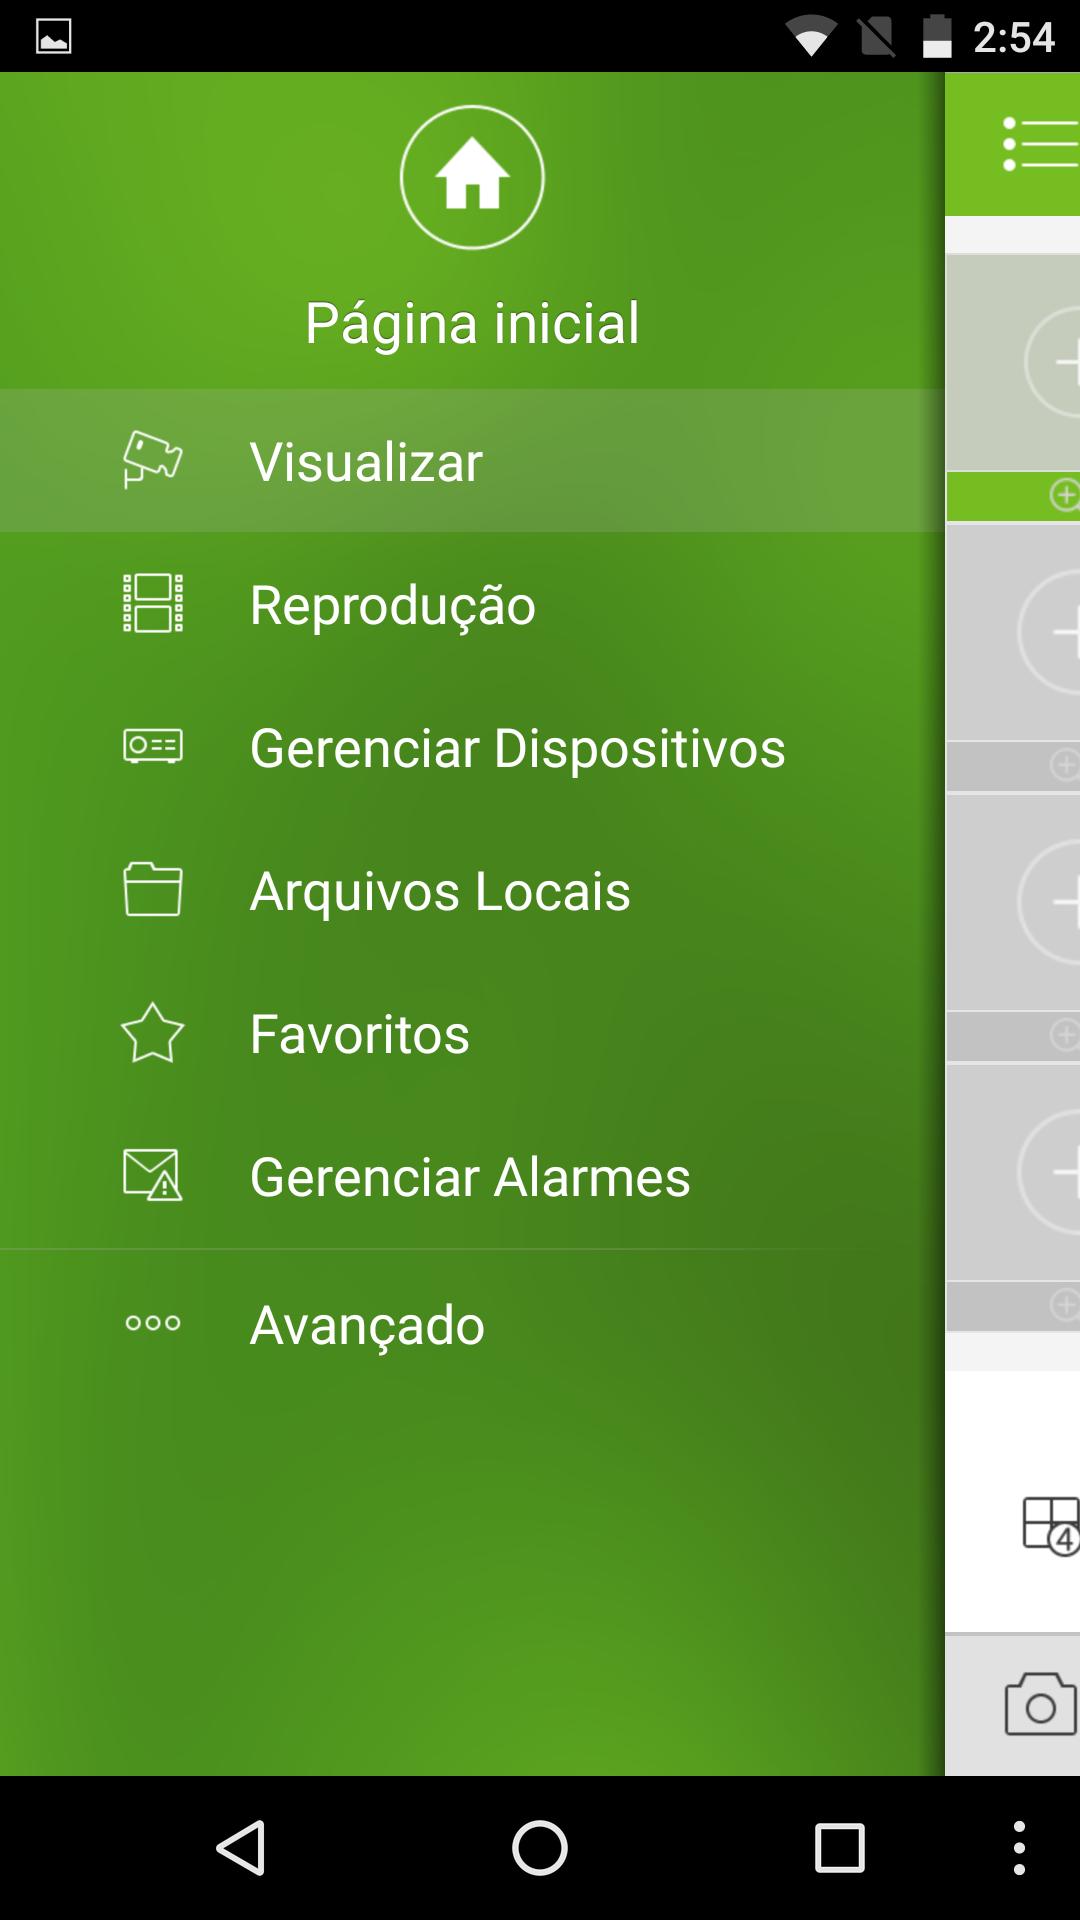The width and height of the screenshot is (1080, 1920).
Task: Tap the Avançado three-dots icon
Action: [x=152, y=1323]
